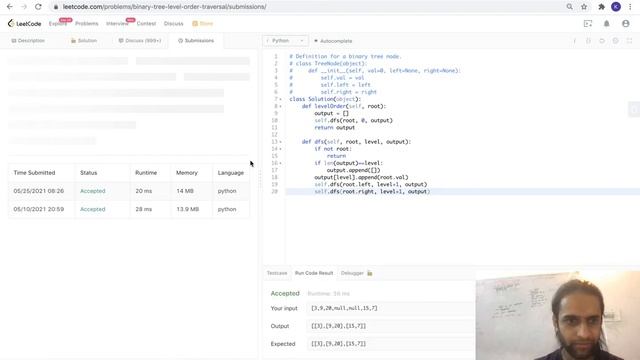Click the panel divider drag handle

pos(260,179)
